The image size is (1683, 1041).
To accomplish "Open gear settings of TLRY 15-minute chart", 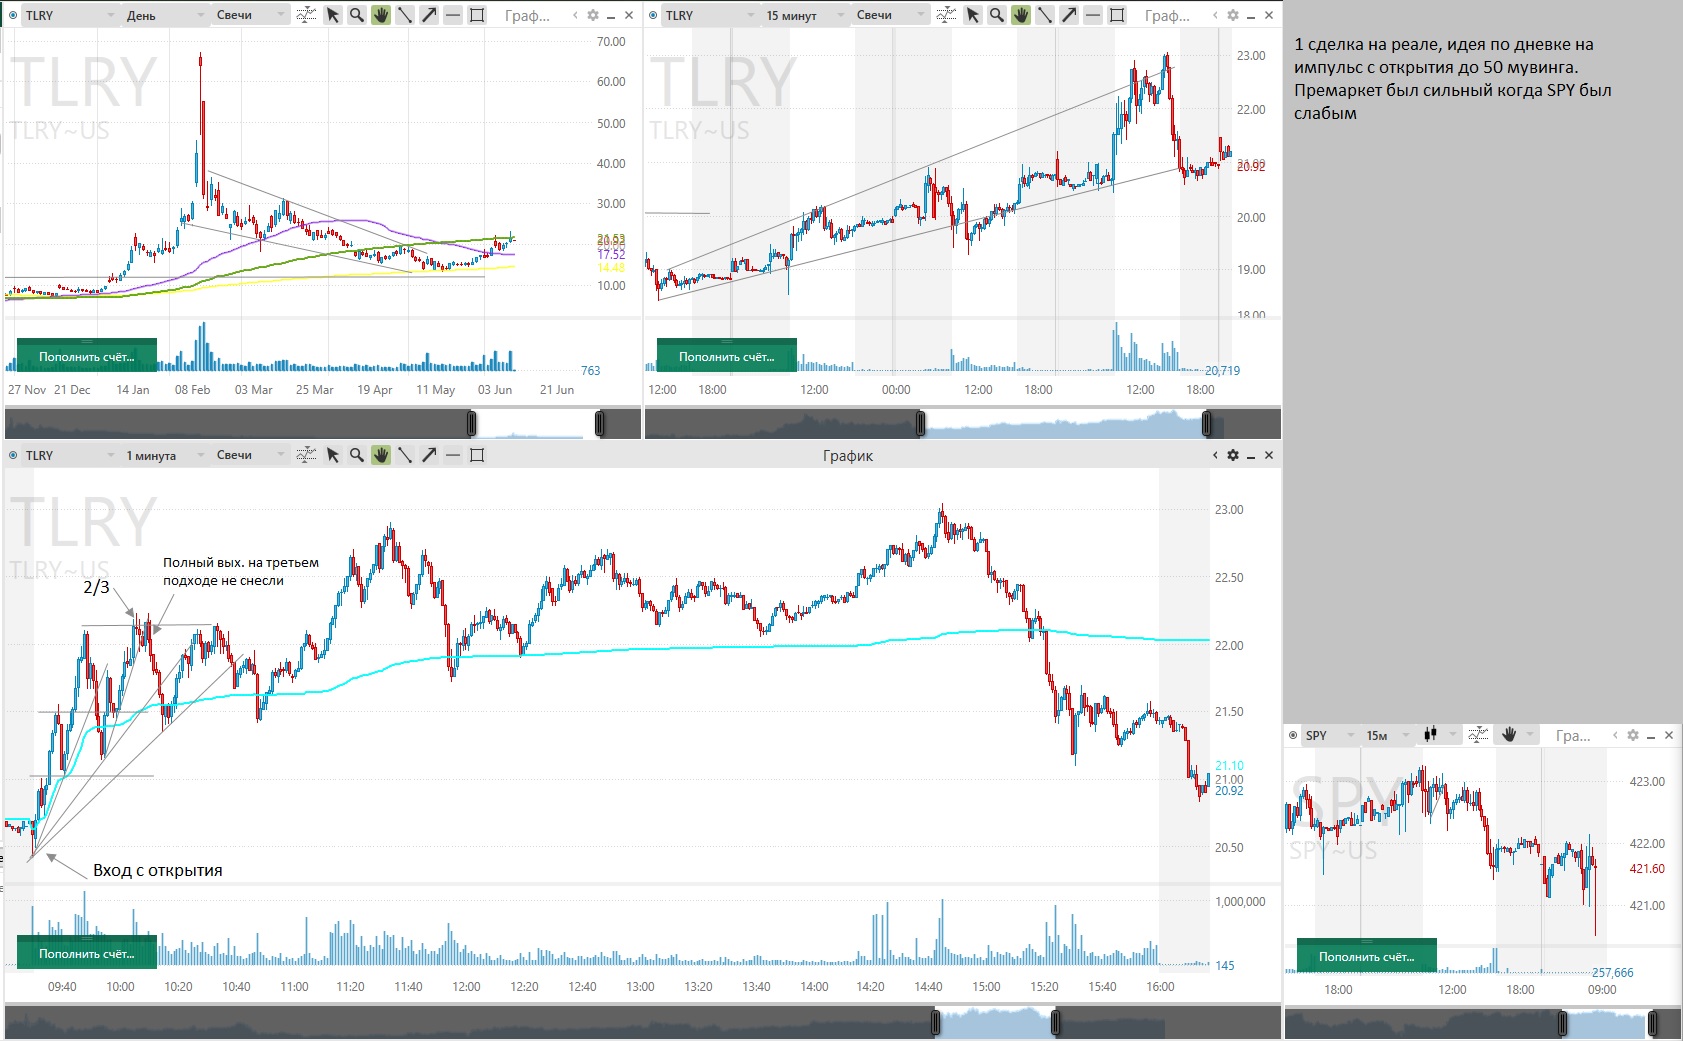I will [x=1233, y=15].
